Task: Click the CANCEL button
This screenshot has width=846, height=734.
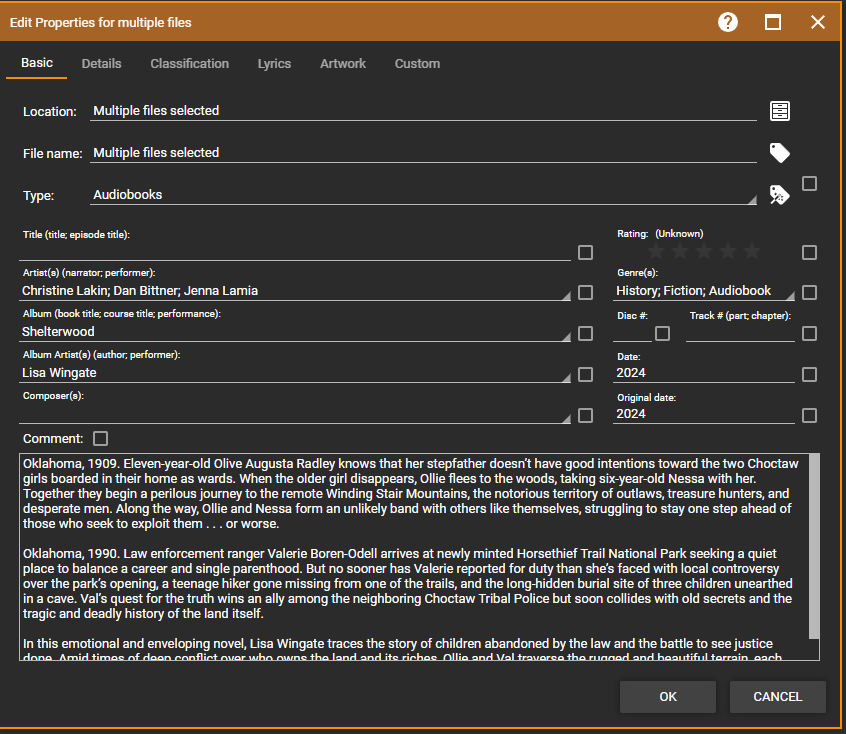Action: point(777,697)
